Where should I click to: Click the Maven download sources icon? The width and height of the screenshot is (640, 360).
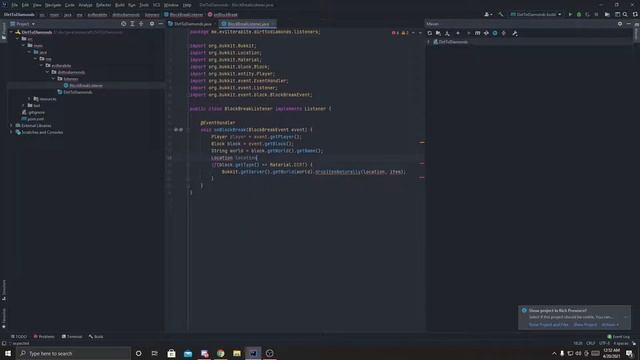pyautogui.click(x=447, y=33)
